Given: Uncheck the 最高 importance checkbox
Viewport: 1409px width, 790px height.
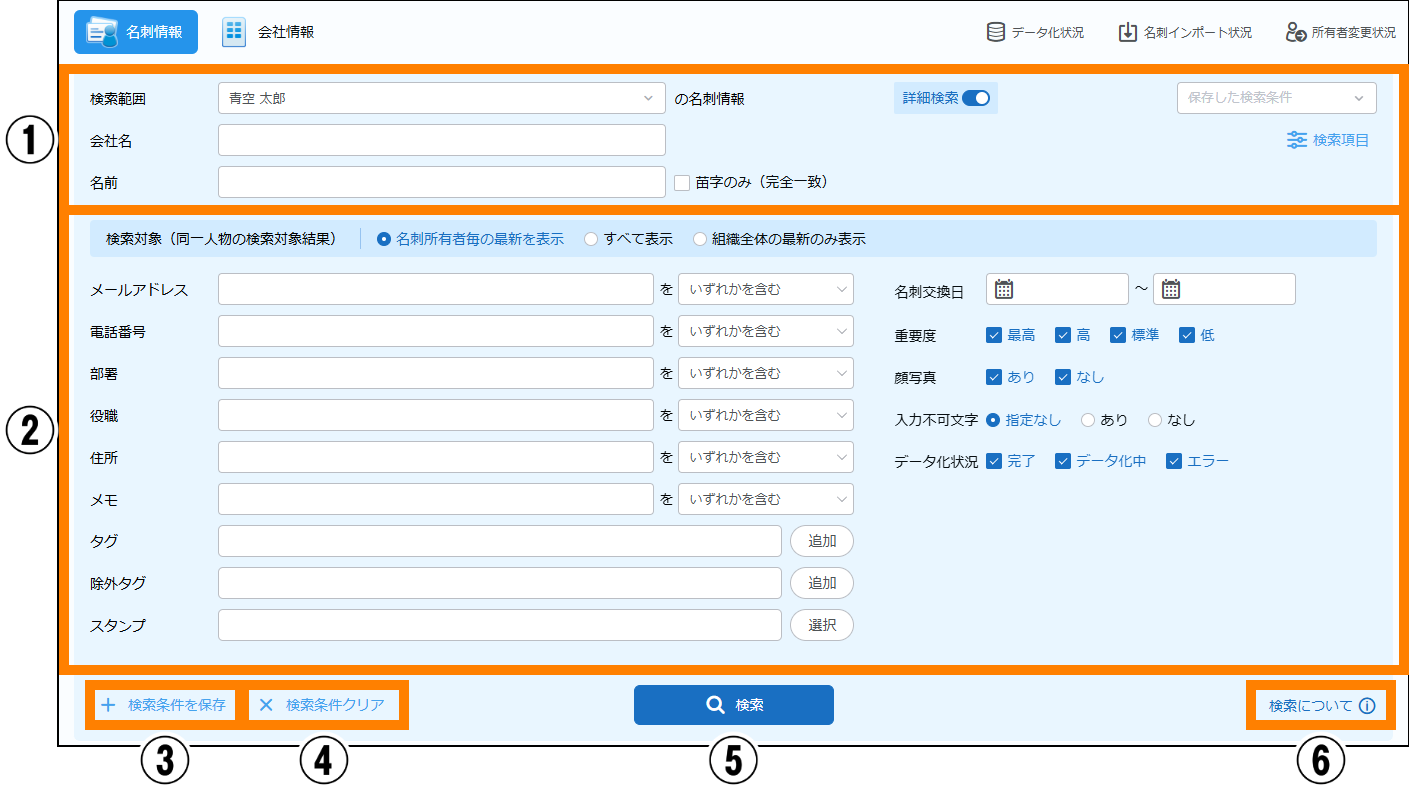Looking at the screenshot, I should coord(994,335).
